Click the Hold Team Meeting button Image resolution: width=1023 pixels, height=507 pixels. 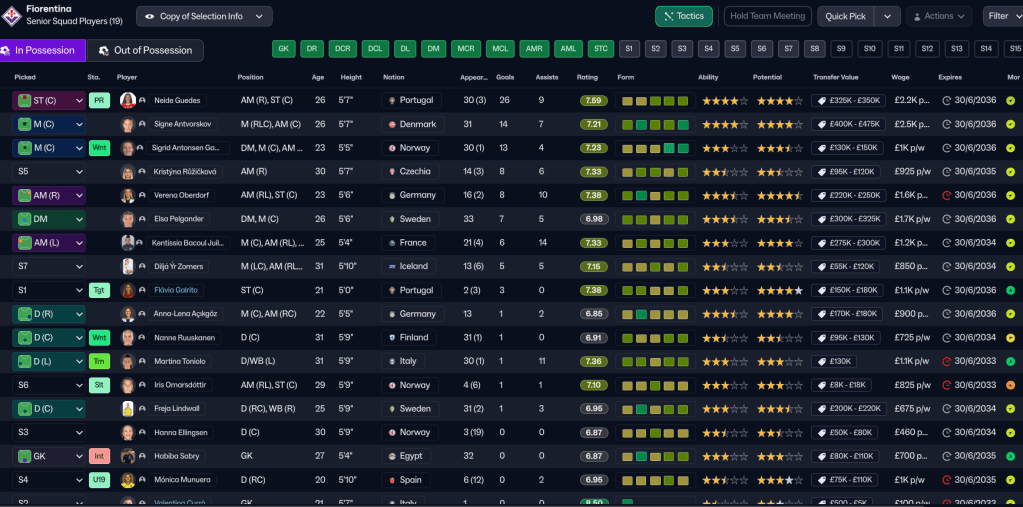pos(767,16)
